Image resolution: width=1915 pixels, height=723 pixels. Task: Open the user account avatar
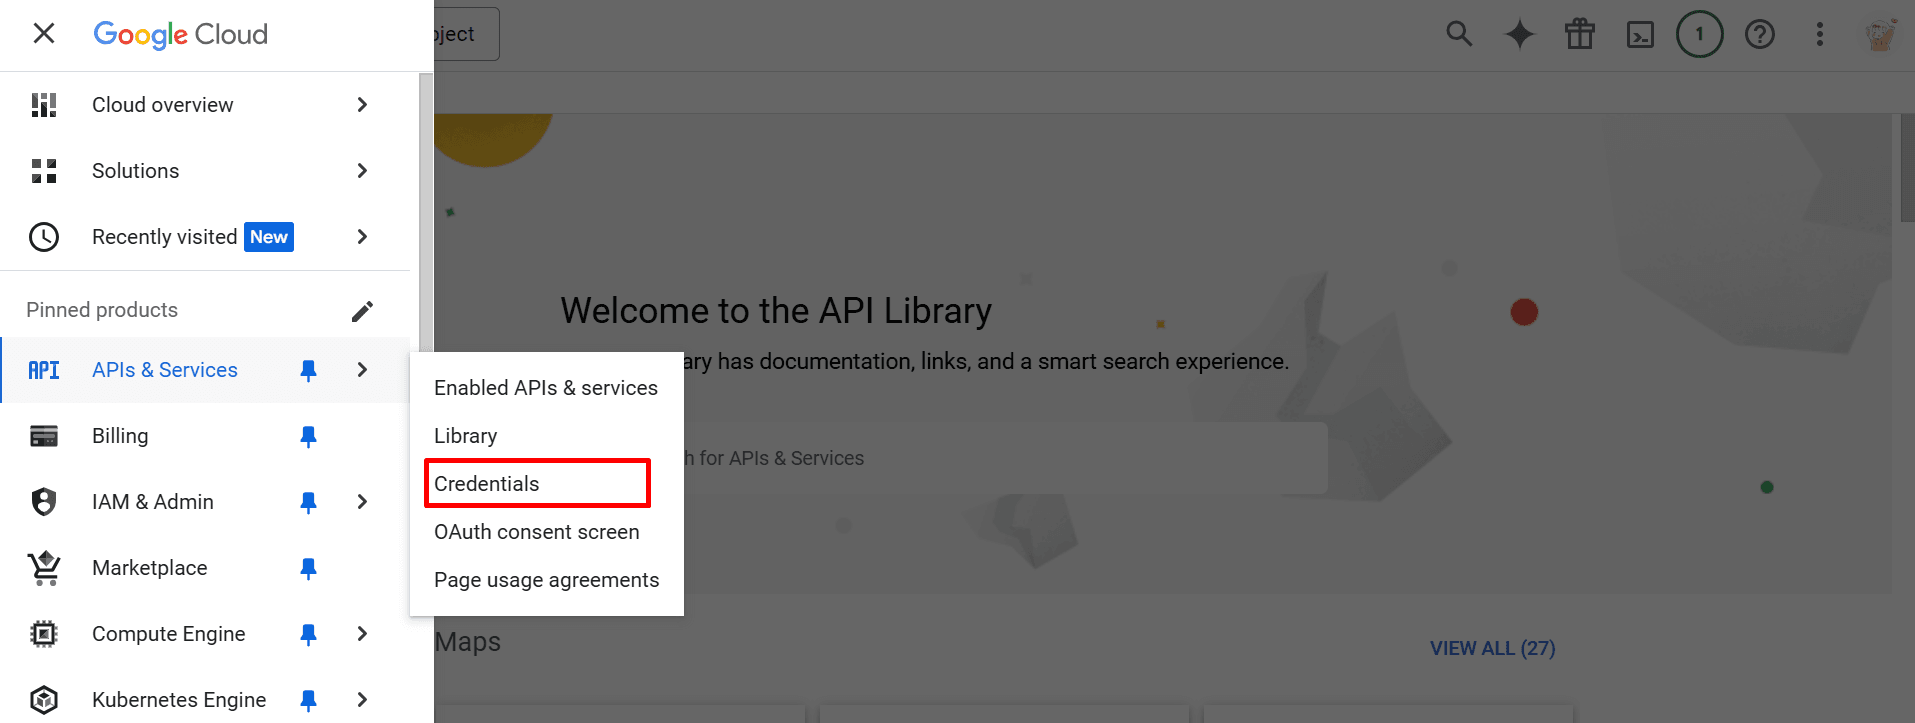[x=1881, y=34]
